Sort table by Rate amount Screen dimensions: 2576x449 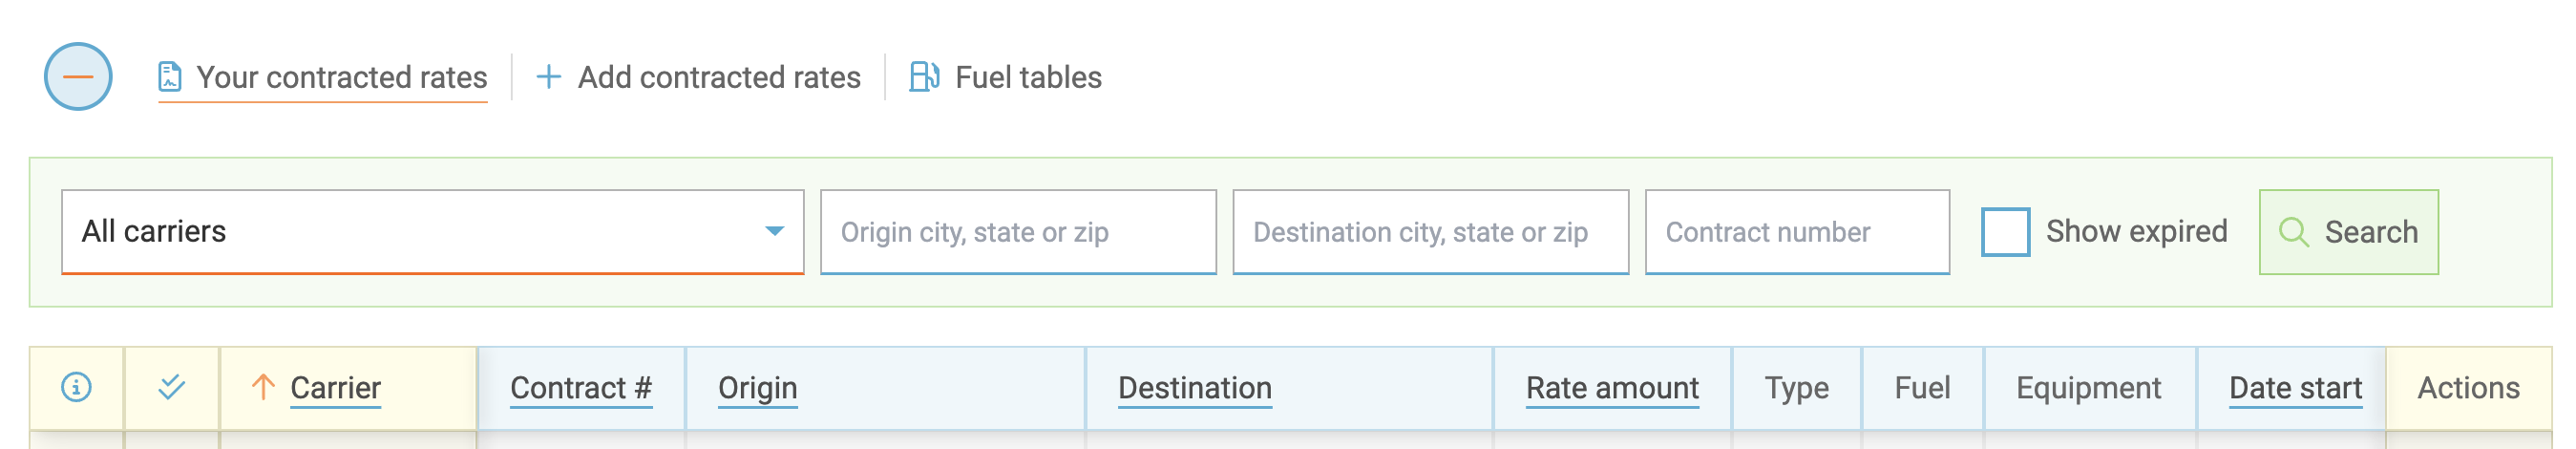point(1612,388)
